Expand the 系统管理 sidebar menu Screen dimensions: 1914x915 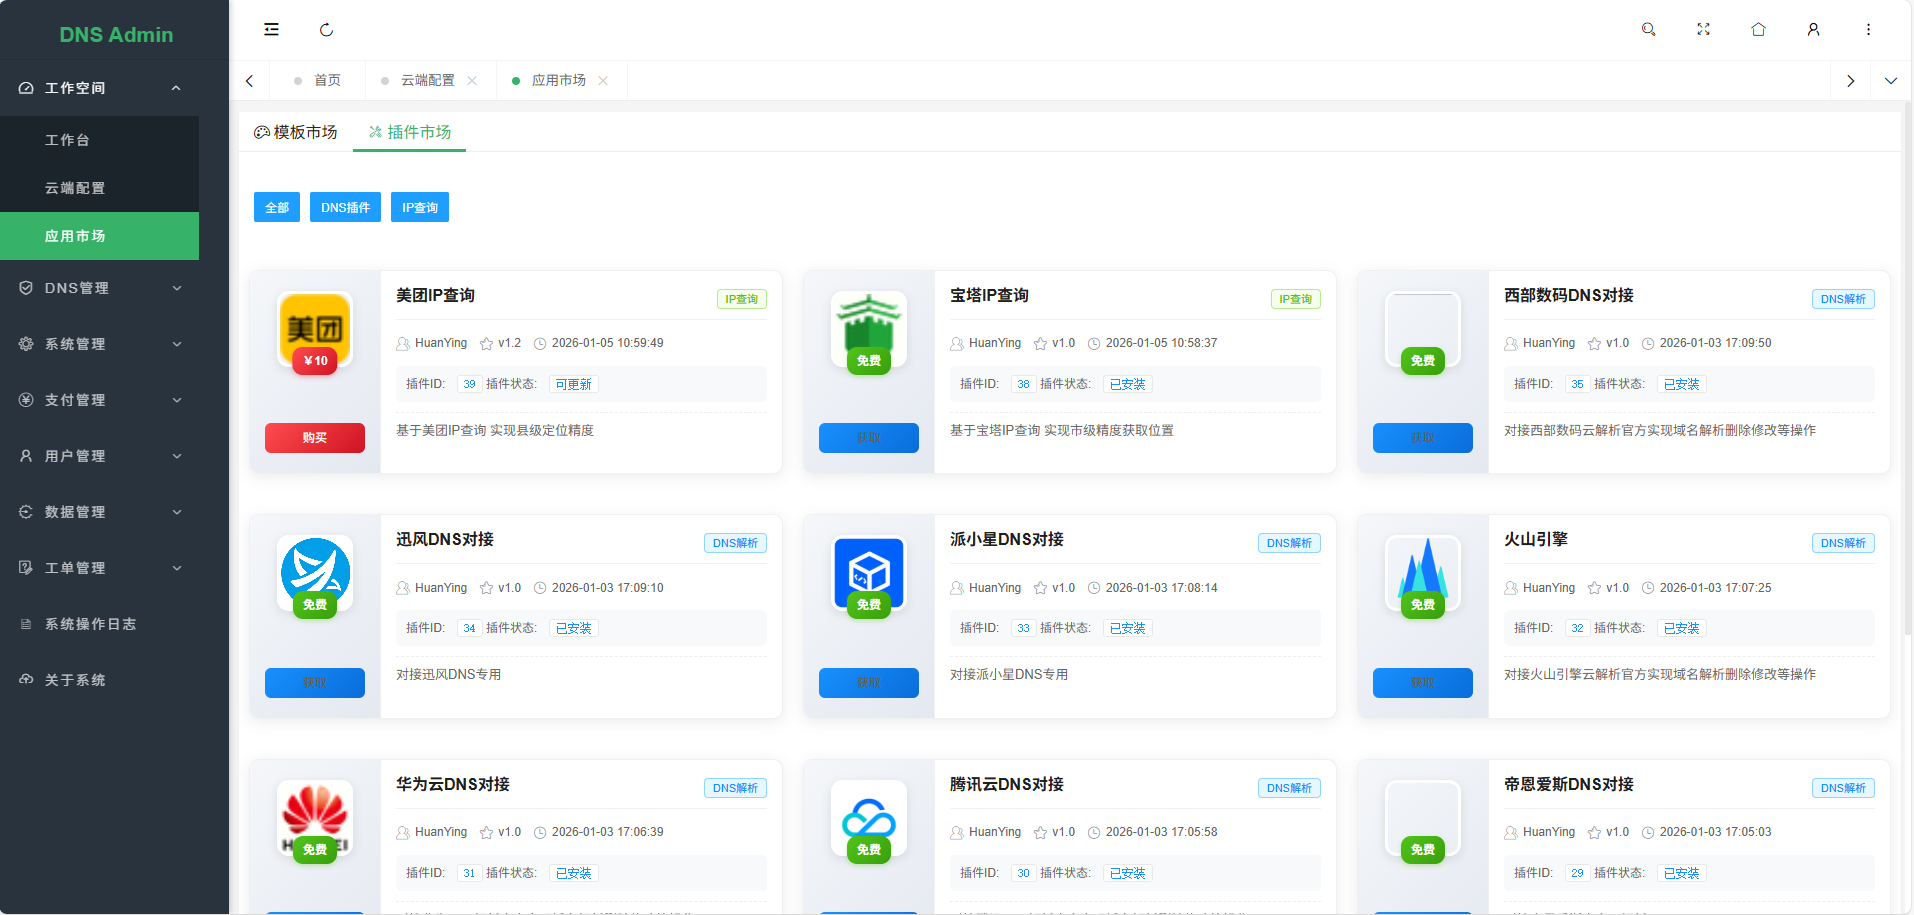pos(100,344)
